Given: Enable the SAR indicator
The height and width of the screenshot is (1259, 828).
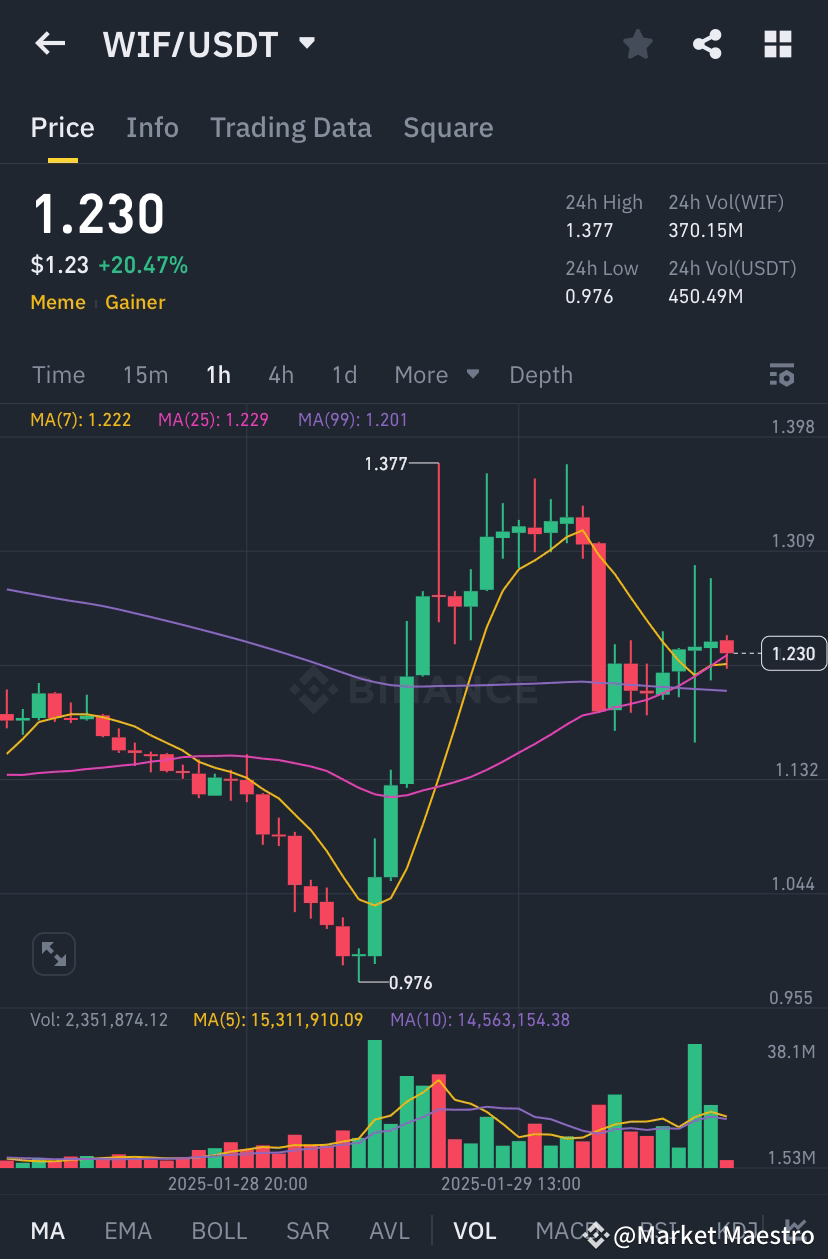Looking at the screenshot, I should (307, 1230).
